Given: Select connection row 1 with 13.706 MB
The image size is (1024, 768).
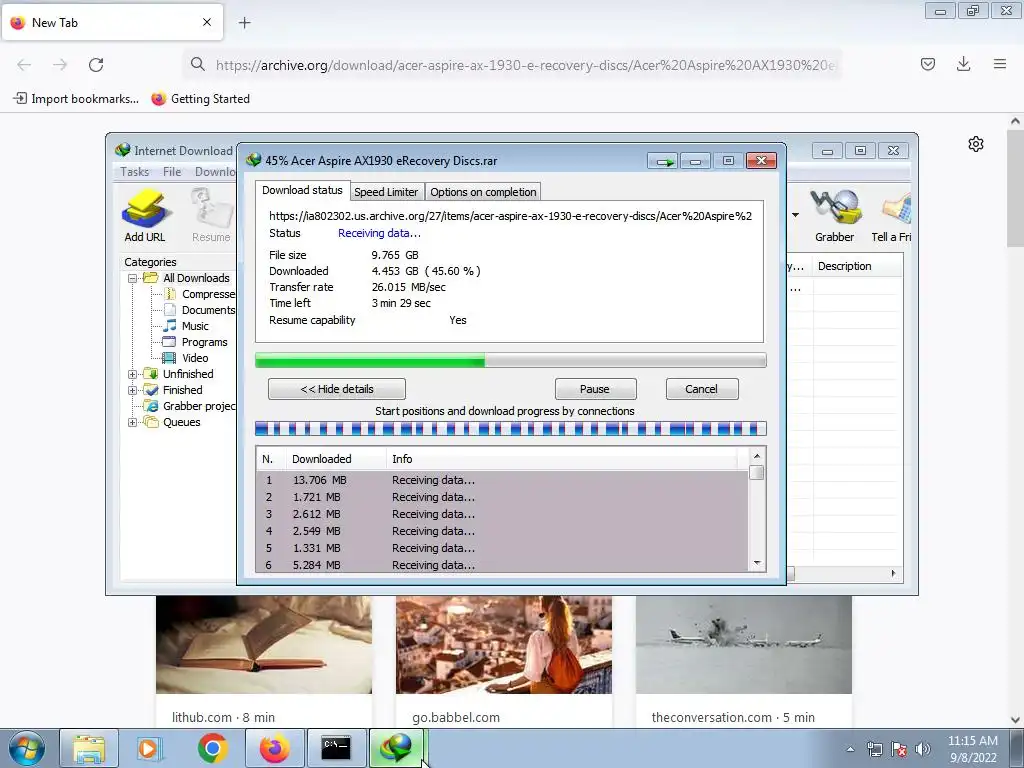Looking at the screenshot, I should point(502,480).
